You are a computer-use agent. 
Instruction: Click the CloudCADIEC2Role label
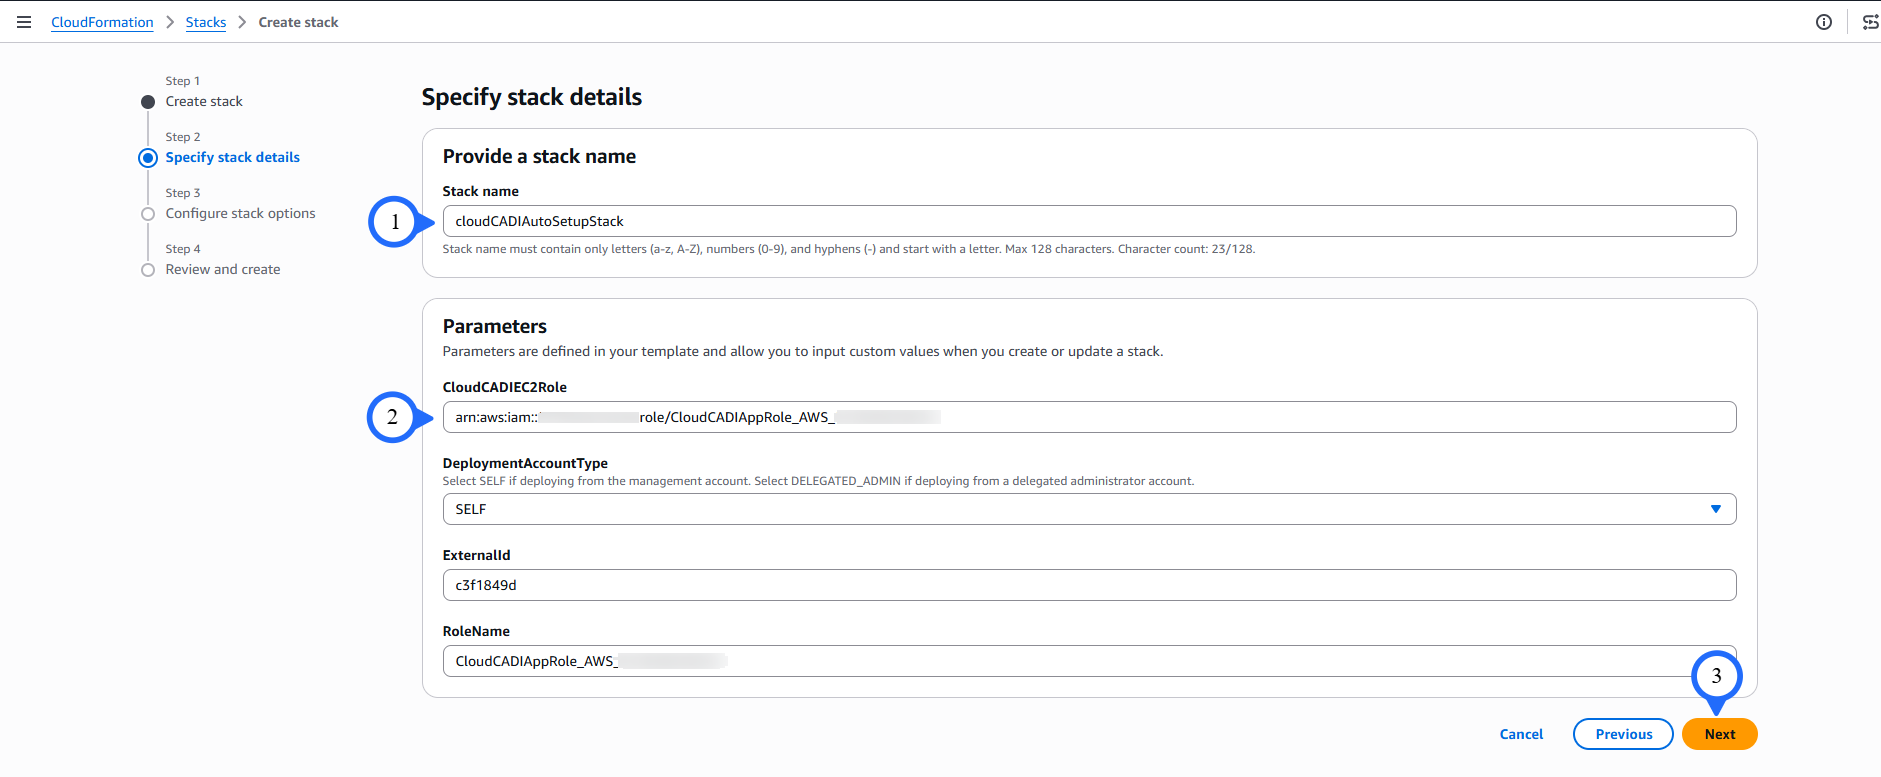click(x=505, y=387)
